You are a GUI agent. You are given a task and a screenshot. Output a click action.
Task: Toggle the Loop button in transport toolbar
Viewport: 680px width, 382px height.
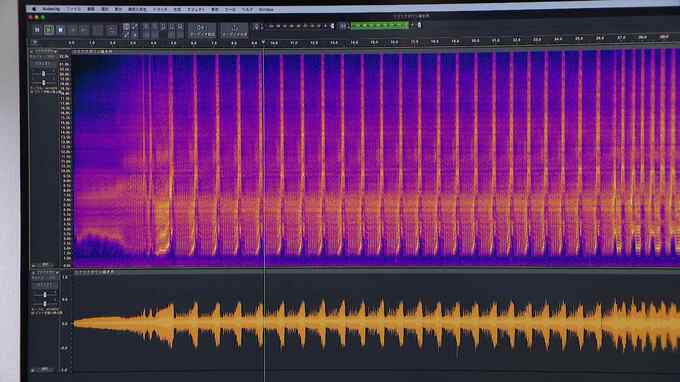coord(111,29)
